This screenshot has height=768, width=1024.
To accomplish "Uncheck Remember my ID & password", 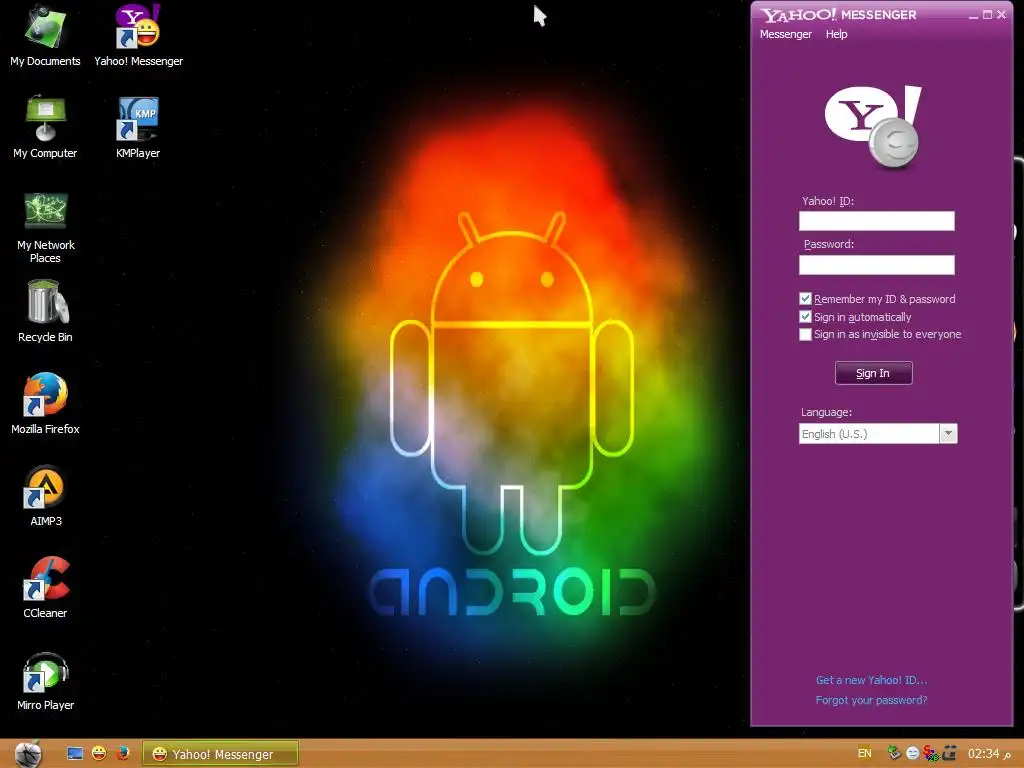I will [x=805, y=298].
